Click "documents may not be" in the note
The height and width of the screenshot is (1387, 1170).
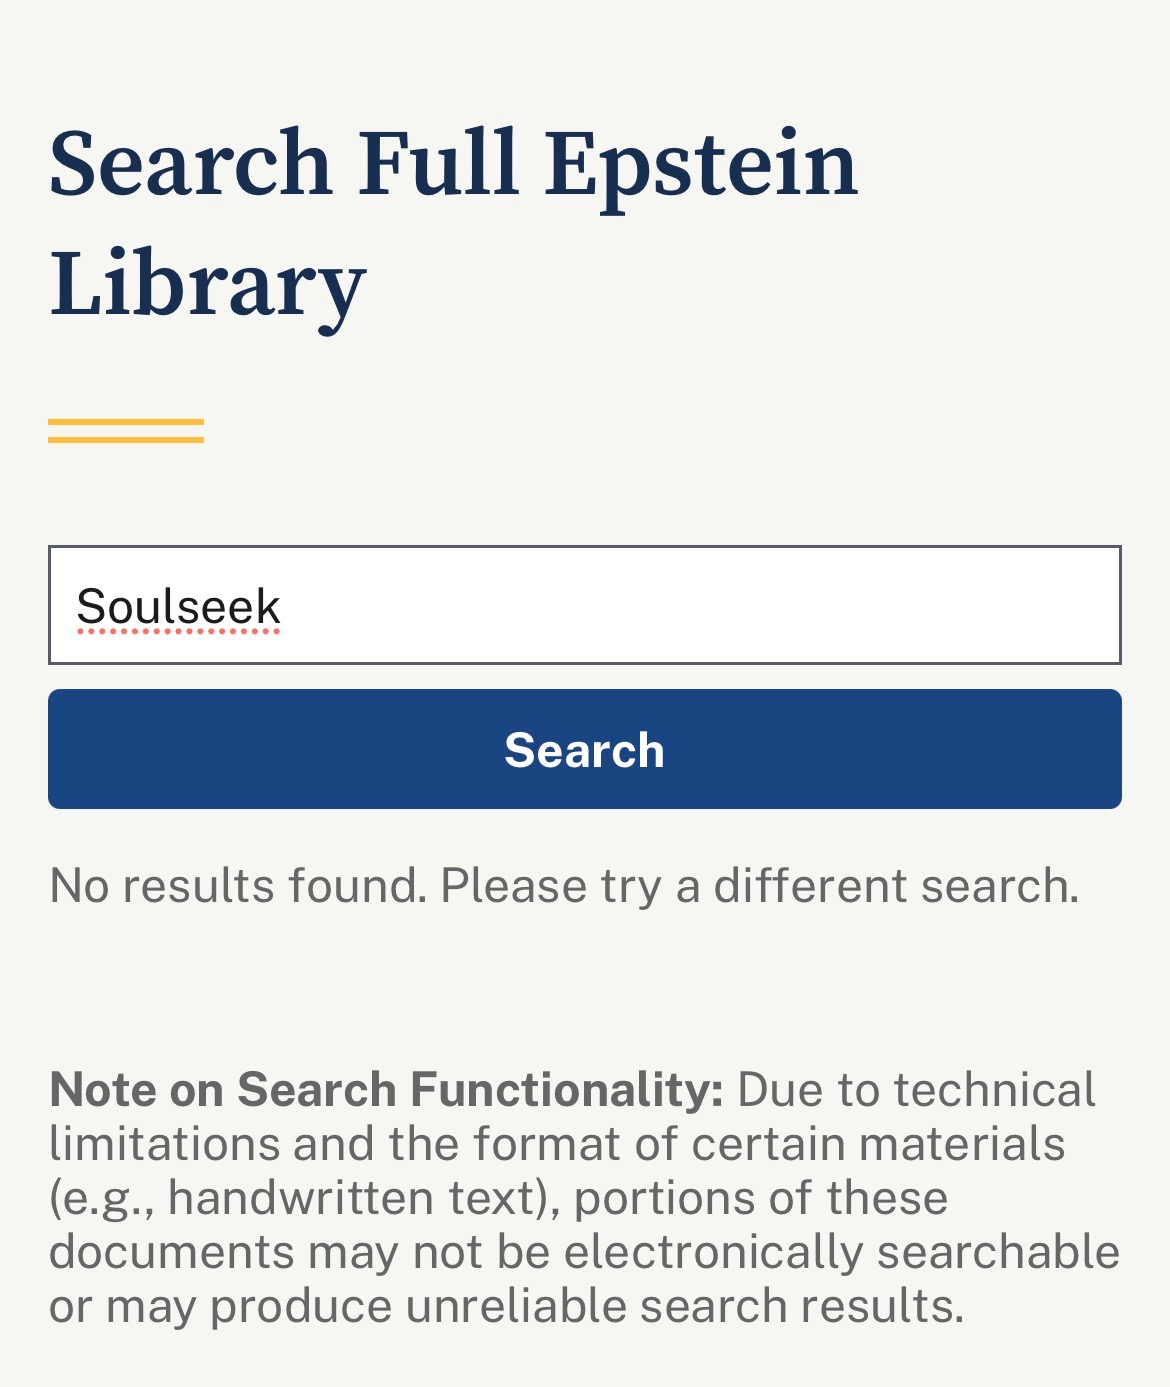(x=299, y=1251)
